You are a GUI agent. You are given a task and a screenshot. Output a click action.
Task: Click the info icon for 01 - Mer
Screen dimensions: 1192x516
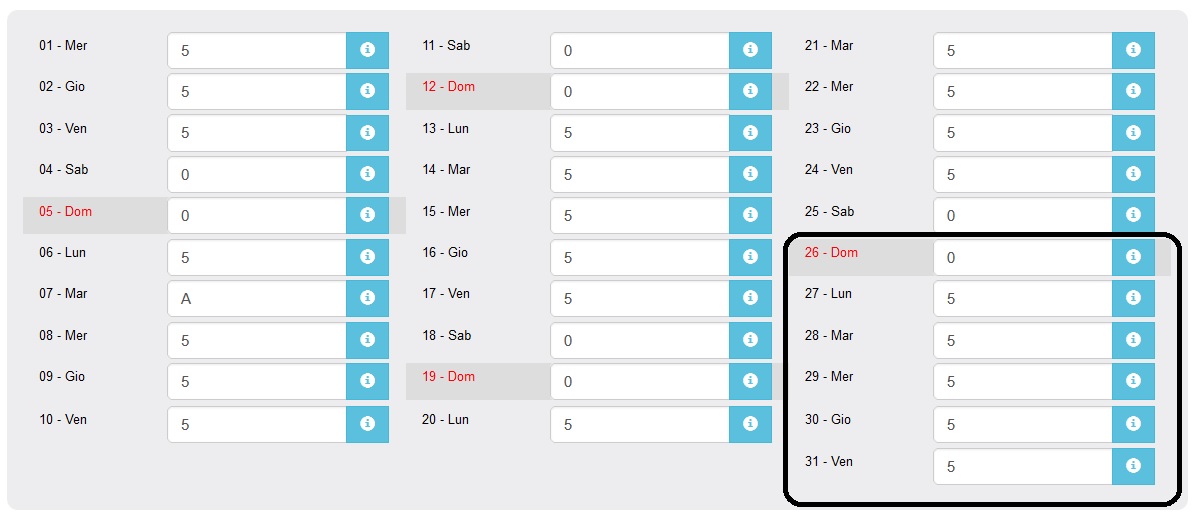tap(367, 50)
